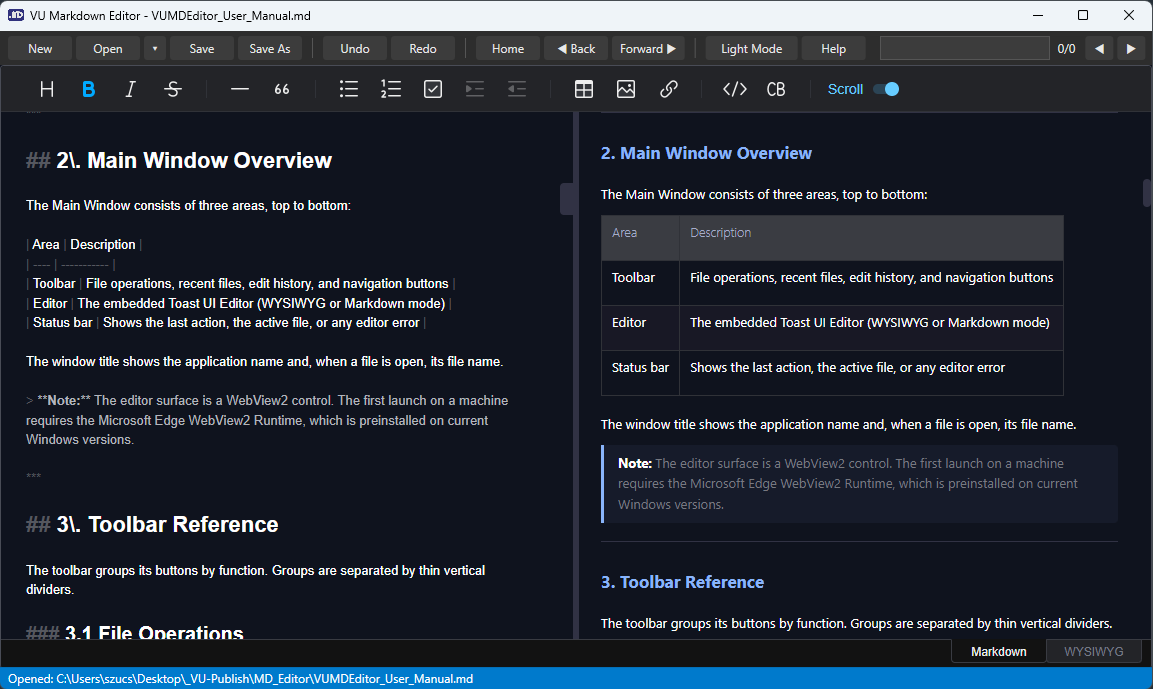Screen dimensions: 1153x689
Task: Insert task checklist icon
Action: pos(433,89)
